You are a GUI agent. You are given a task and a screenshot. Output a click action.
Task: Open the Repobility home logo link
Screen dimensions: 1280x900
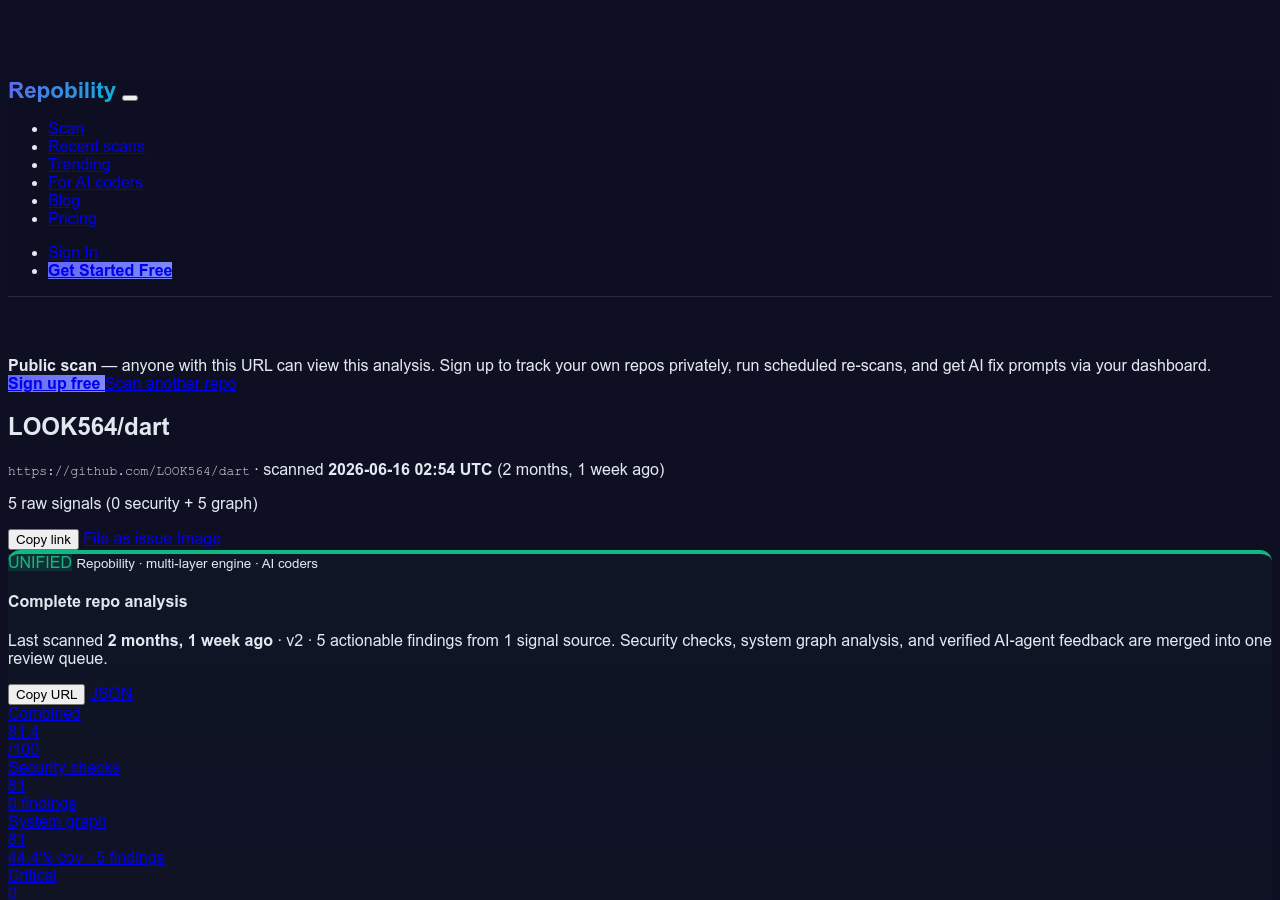(62, 91)
